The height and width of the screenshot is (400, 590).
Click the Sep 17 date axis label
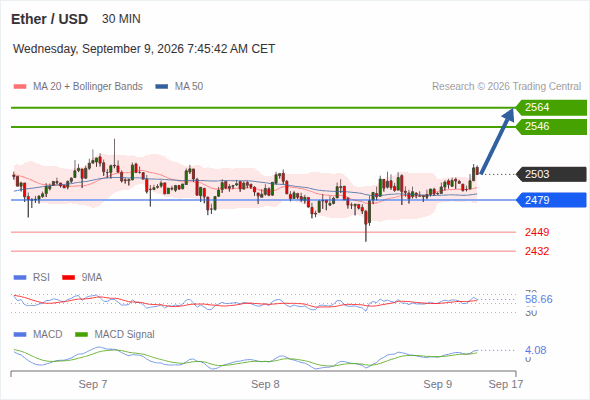[506, 384]
